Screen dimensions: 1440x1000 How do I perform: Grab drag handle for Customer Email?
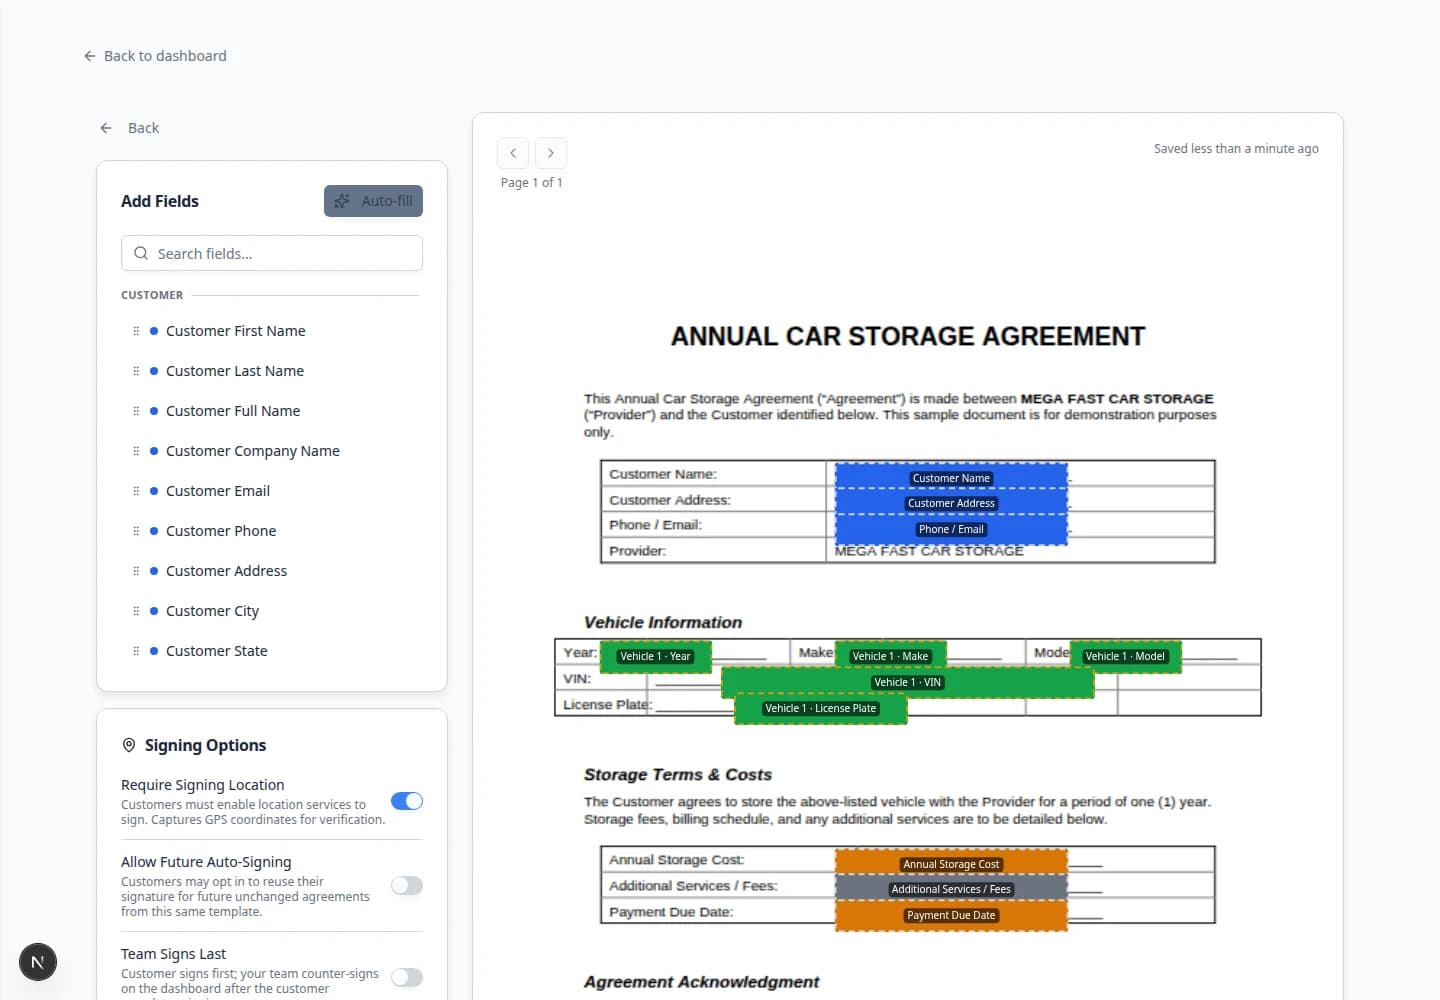point(136,491)
